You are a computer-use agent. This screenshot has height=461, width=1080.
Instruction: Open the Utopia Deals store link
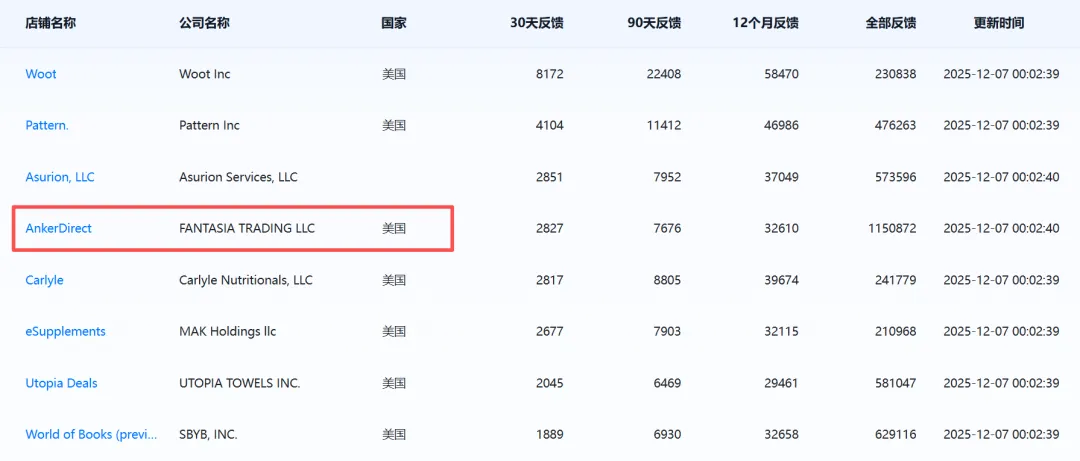click(61, 383)
